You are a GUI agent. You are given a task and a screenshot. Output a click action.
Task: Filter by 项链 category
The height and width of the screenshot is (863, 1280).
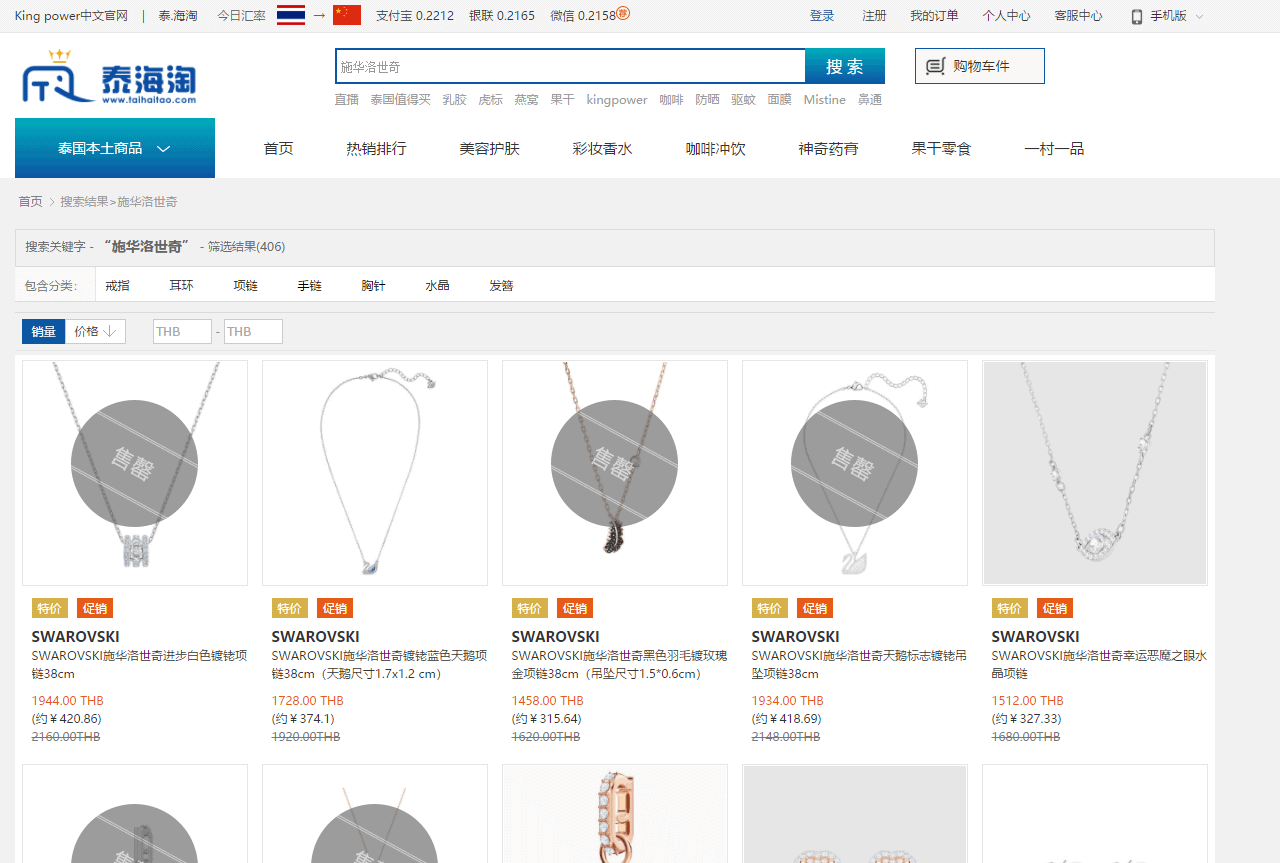tap(245, 285)
